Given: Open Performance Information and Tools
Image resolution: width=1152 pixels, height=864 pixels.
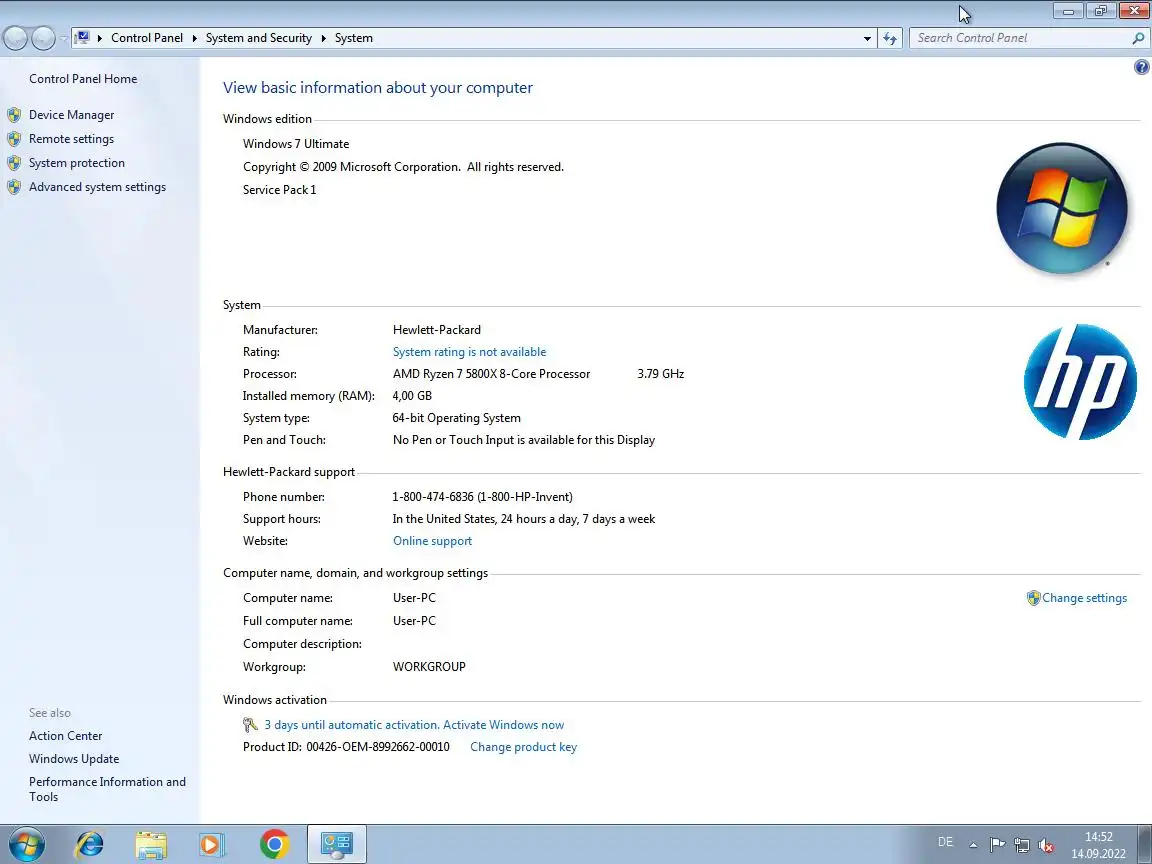Looking at the screenshot, I should pyautogui.click(x=107, y=789).
